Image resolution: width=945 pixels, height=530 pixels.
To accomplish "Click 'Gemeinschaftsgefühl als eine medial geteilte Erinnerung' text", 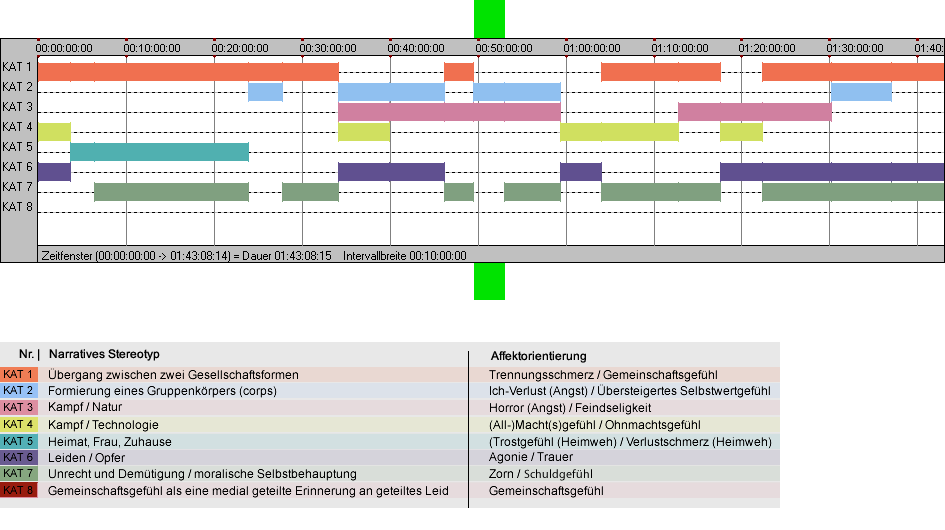I will (x=248, y=491).
